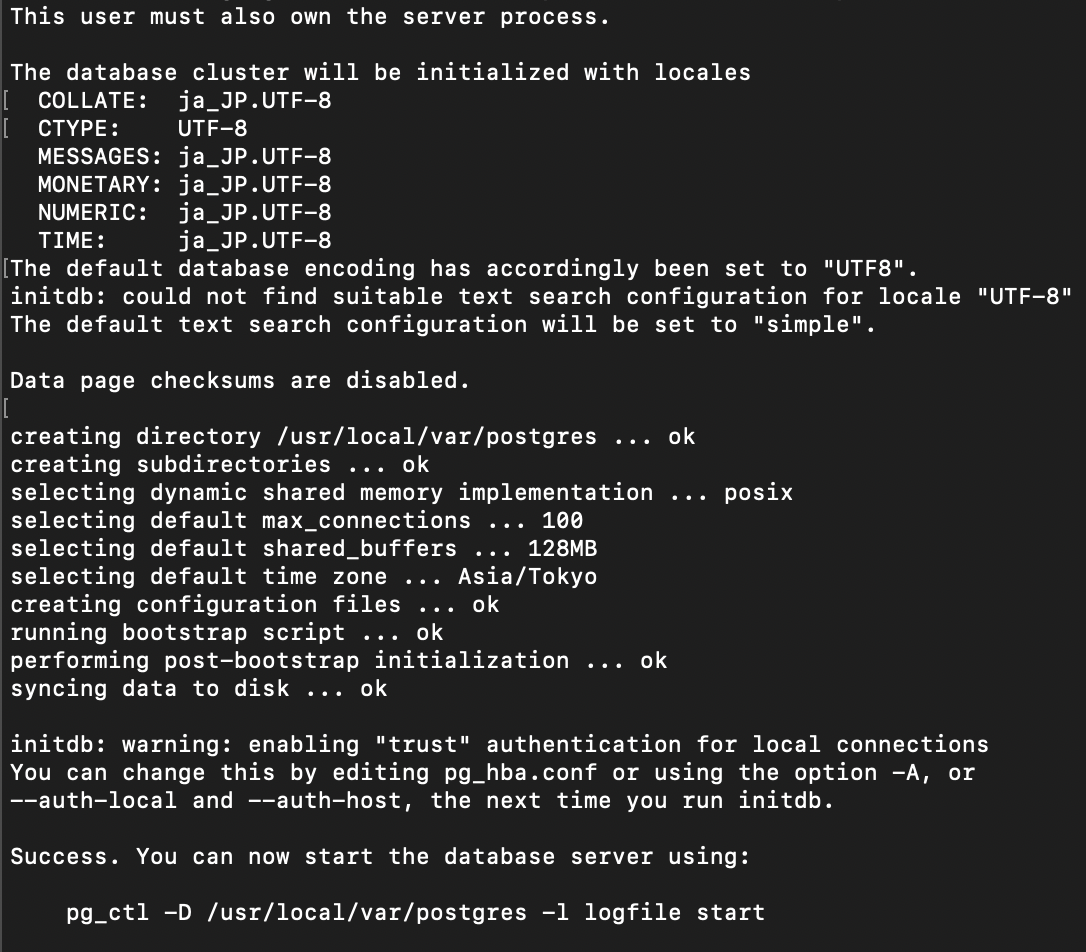Click the max_connections value 100
Image resolution: width=1086 pixels, height=952 pixels.
[562, 521]
